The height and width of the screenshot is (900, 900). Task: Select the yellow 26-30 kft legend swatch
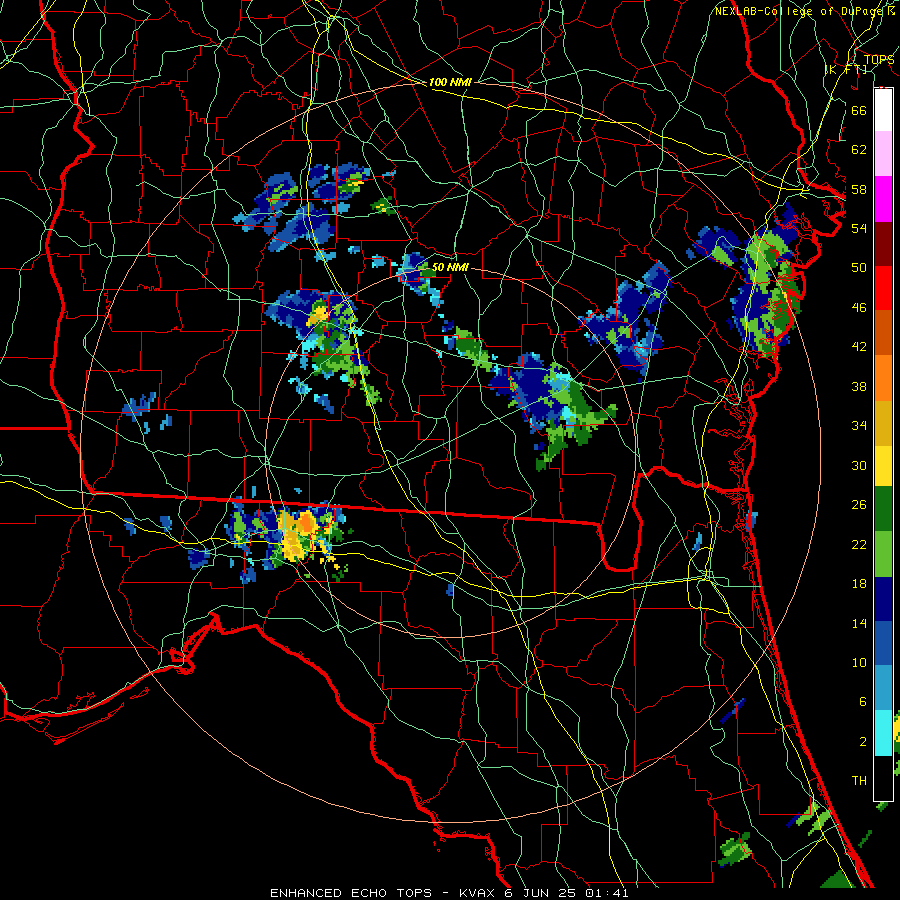(883, 465)
